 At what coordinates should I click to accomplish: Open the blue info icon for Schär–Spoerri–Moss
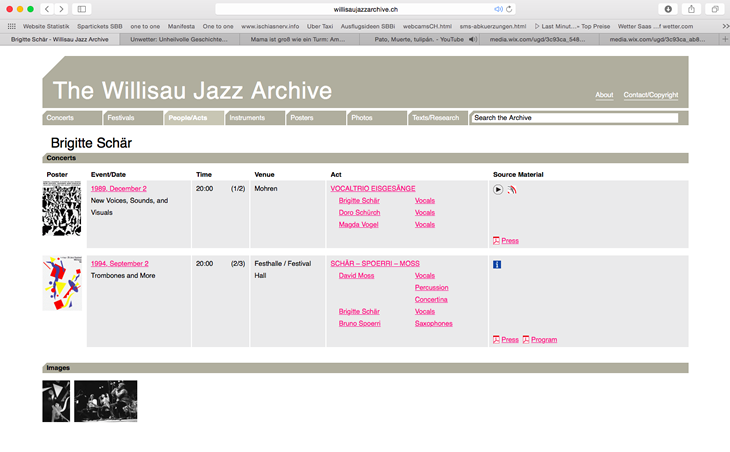[497, 264]
